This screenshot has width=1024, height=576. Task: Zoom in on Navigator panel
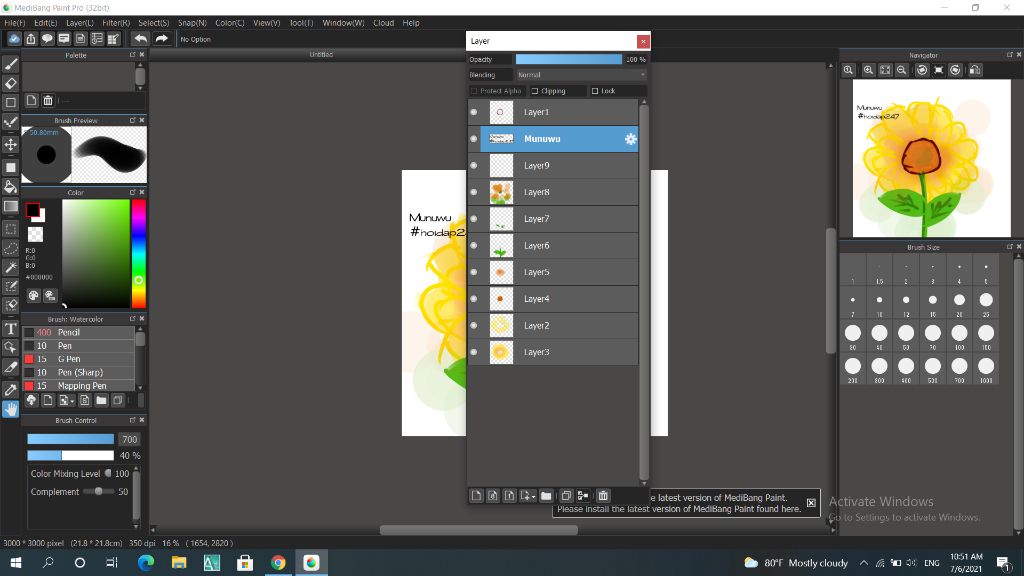(x=869, y=70)
